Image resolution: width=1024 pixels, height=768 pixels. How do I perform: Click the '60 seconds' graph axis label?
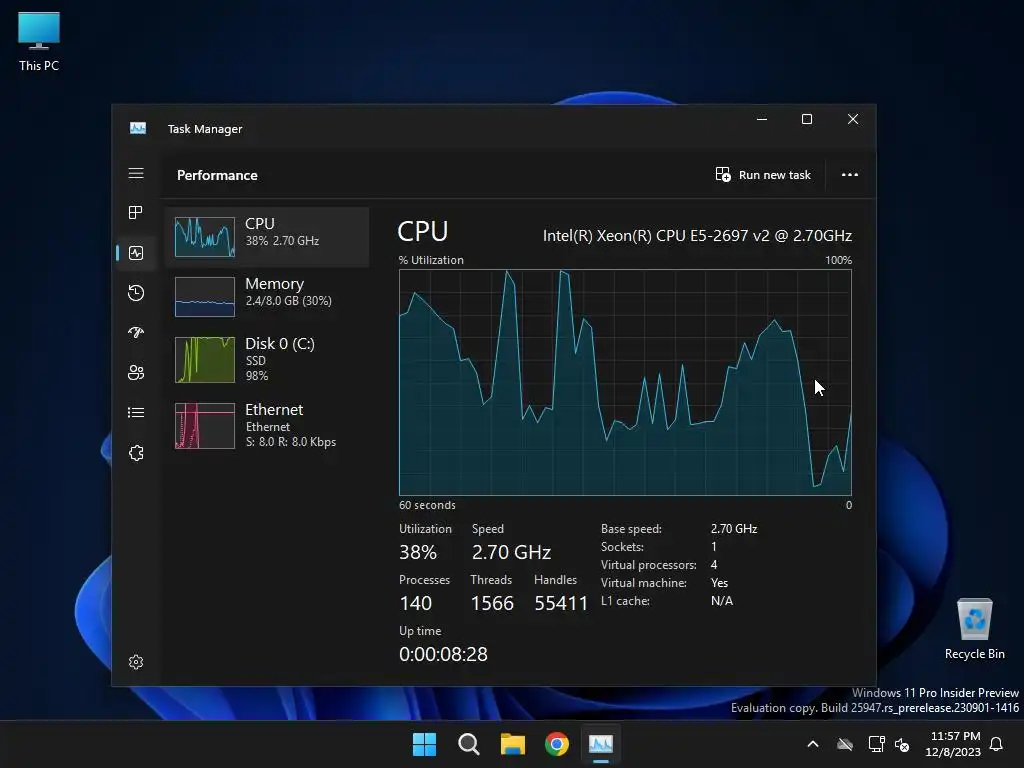(x=427, y=505)
